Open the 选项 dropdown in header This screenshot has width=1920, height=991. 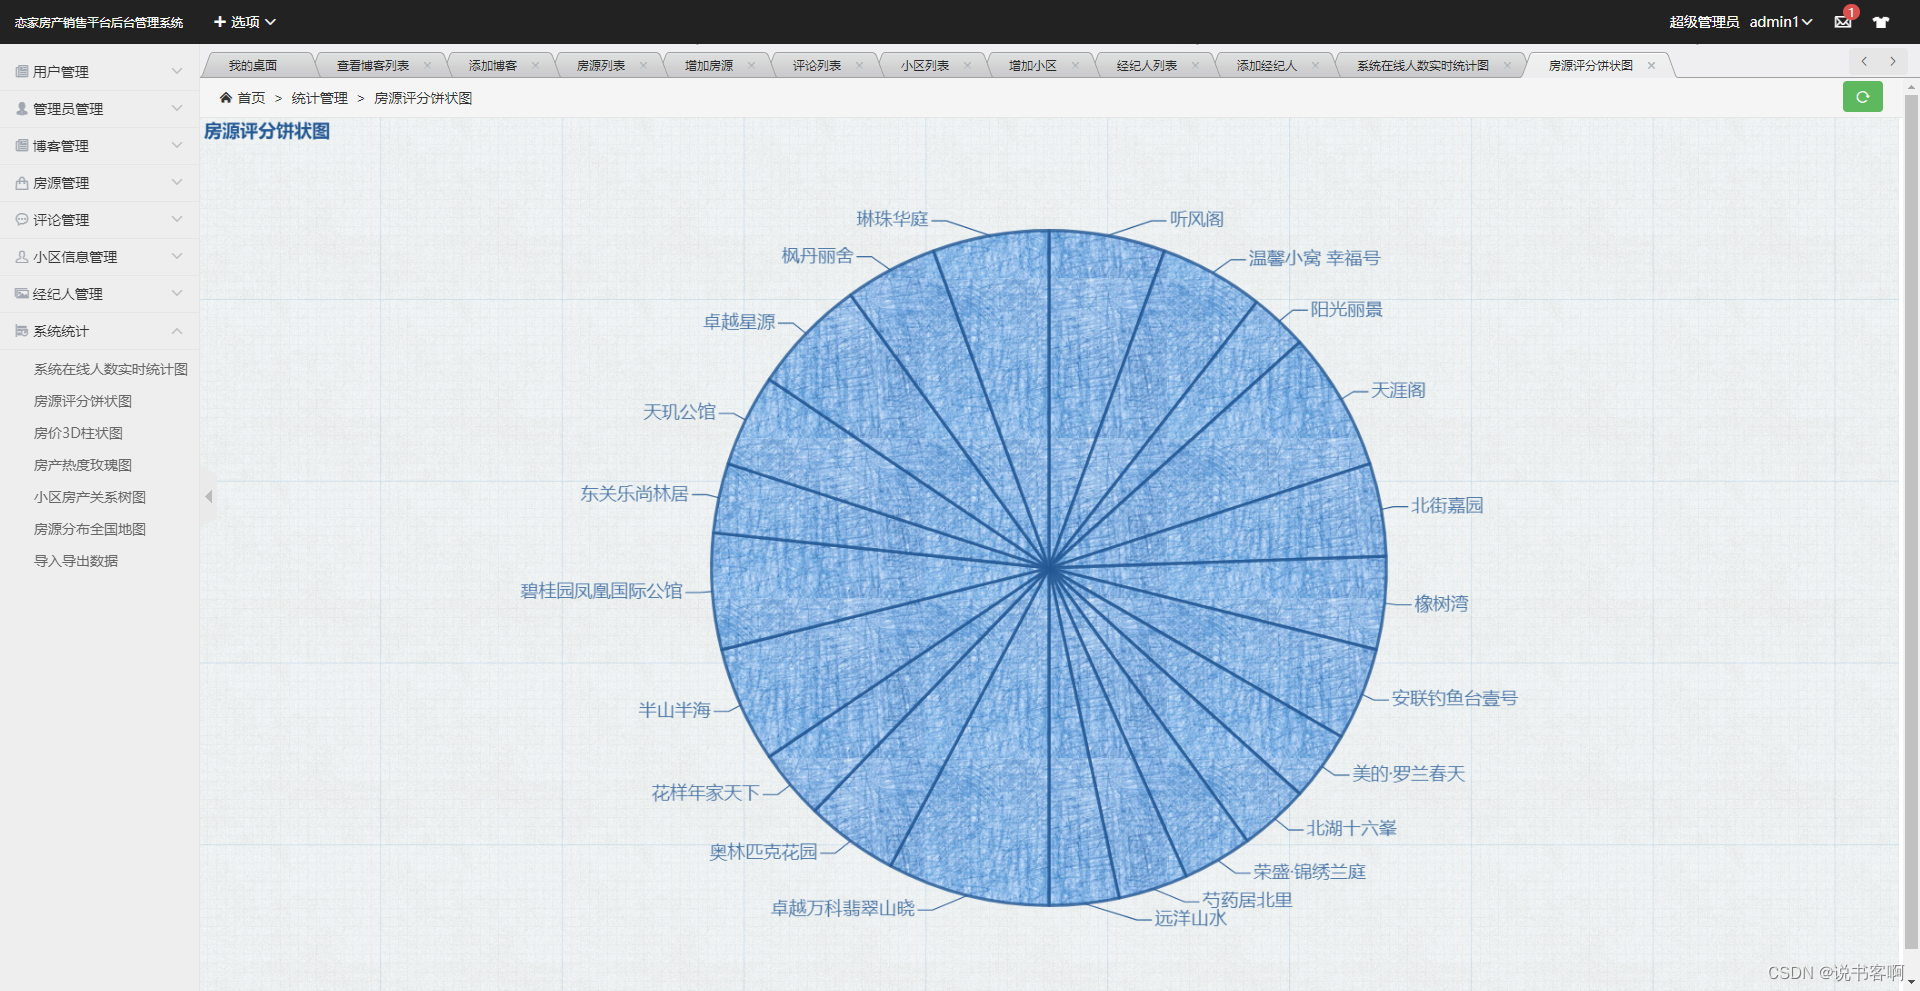[245, 22]
